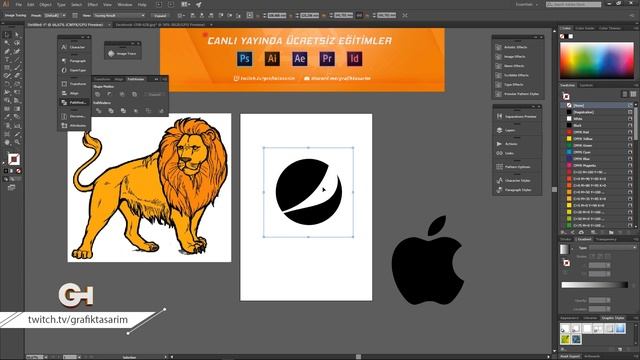Screen dimensions: 640x360
Task: Open the Preset dropdown in control bar
Action: coord(55,16)
